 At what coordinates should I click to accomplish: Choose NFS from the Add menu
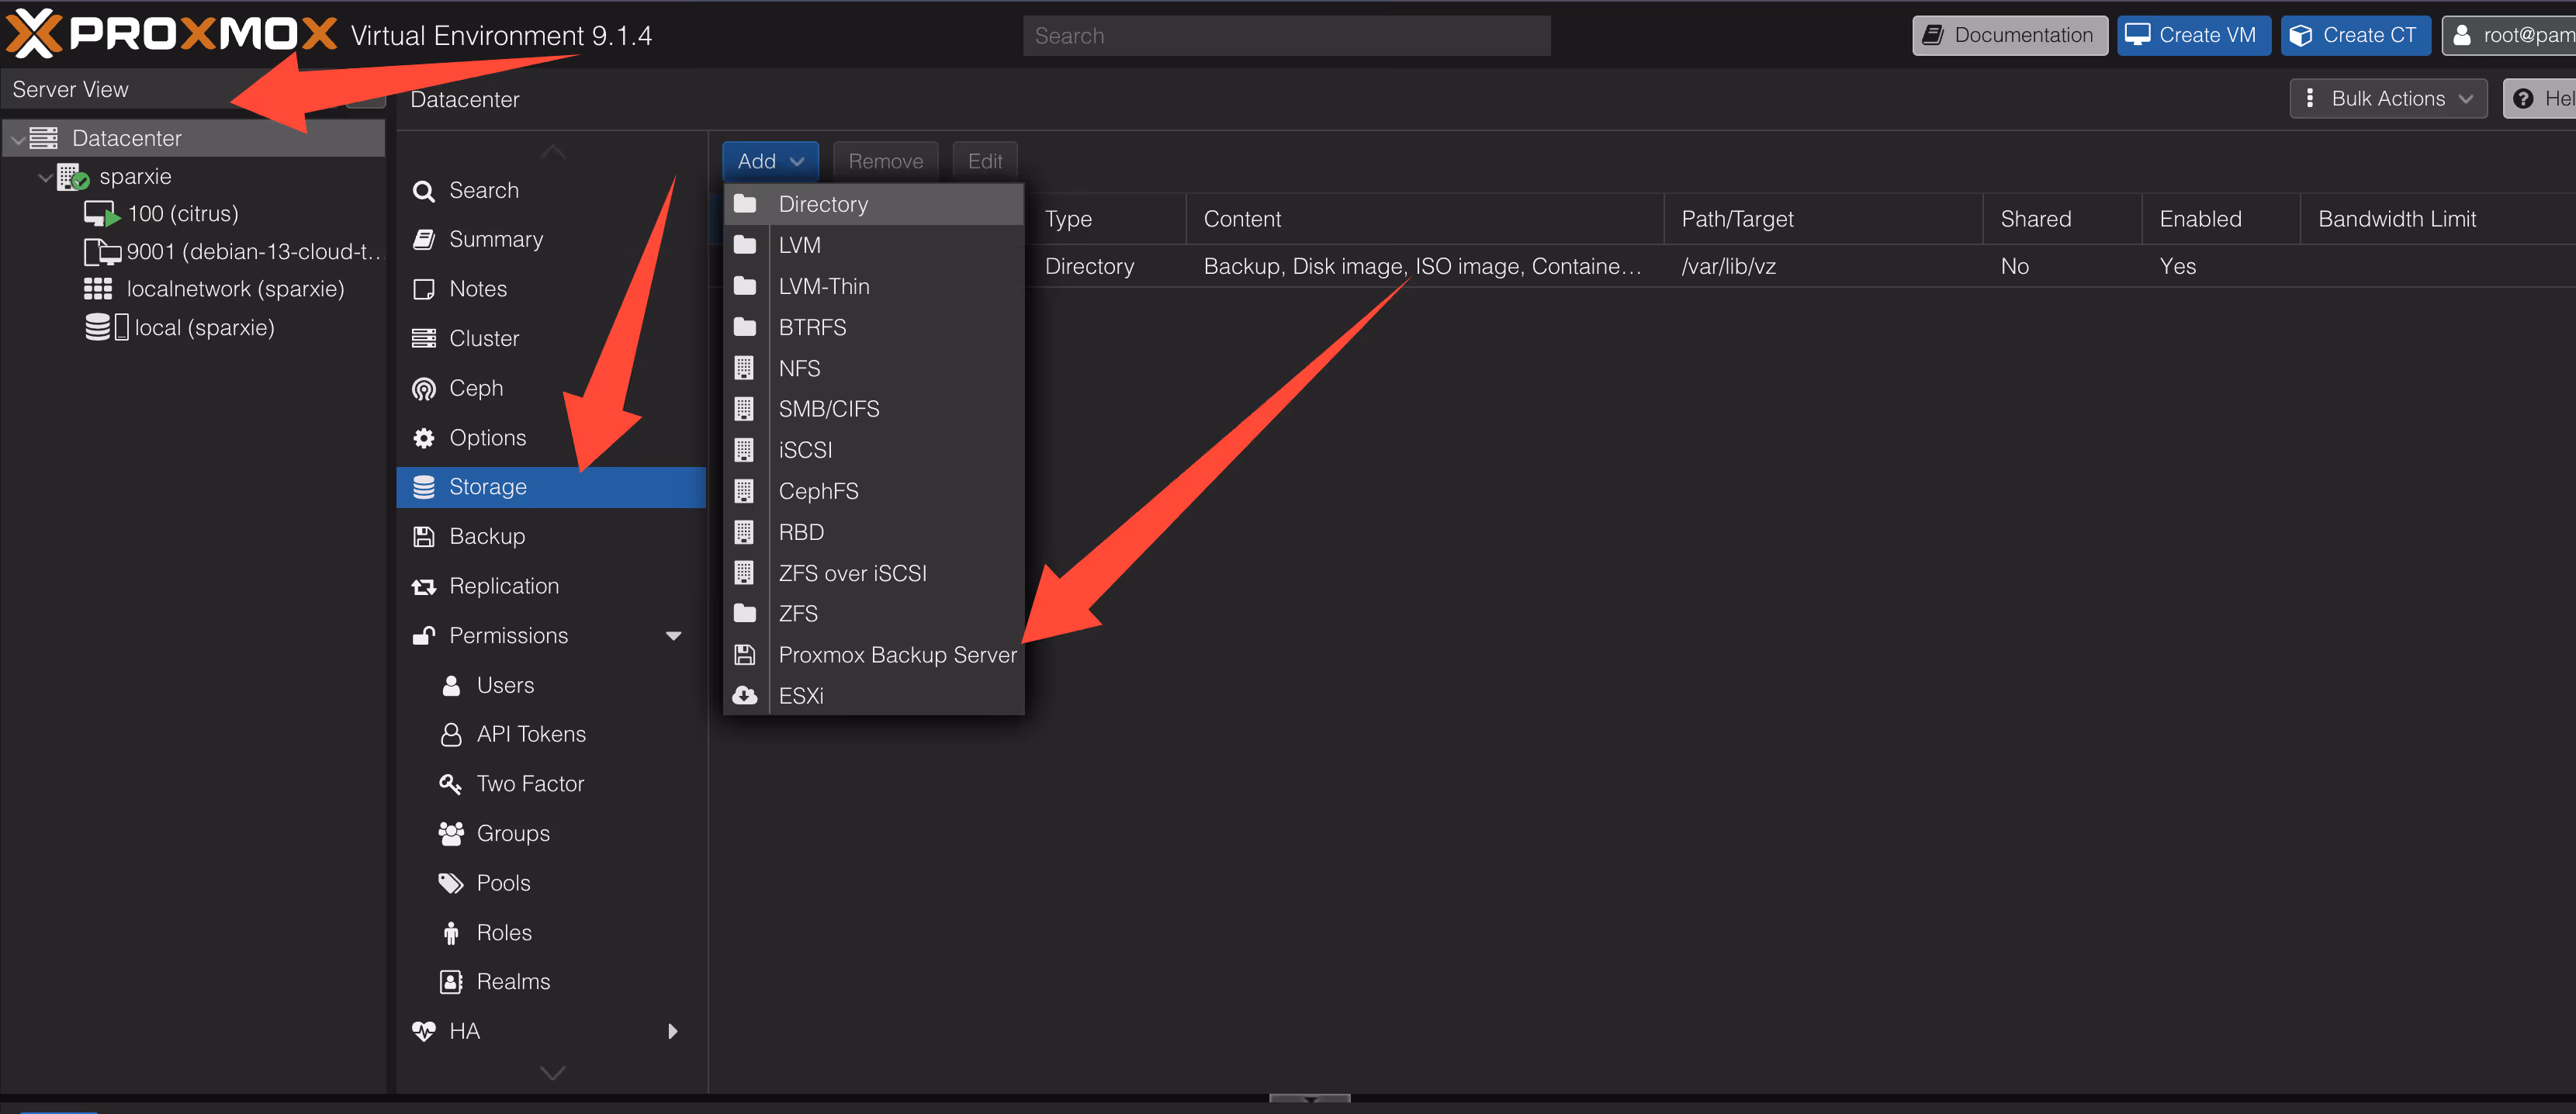(x=799, y=369)
